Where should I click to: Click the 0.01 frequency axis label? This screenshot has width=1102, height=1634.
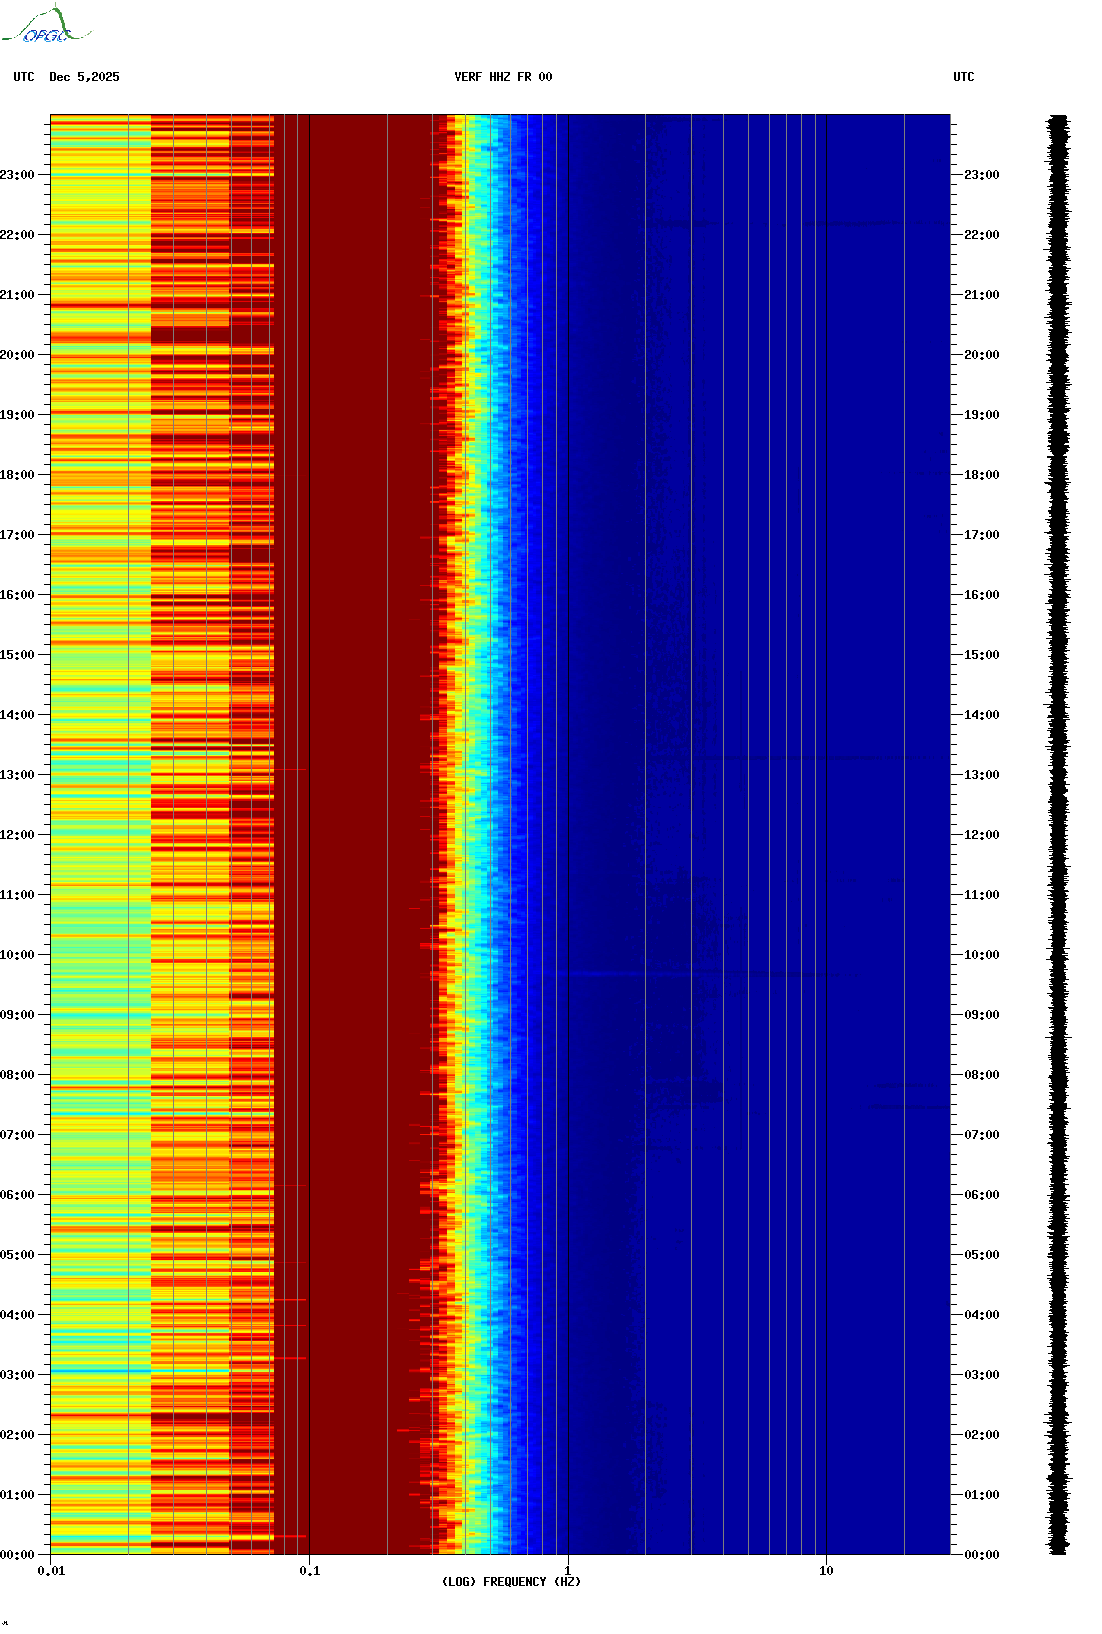51,1571
